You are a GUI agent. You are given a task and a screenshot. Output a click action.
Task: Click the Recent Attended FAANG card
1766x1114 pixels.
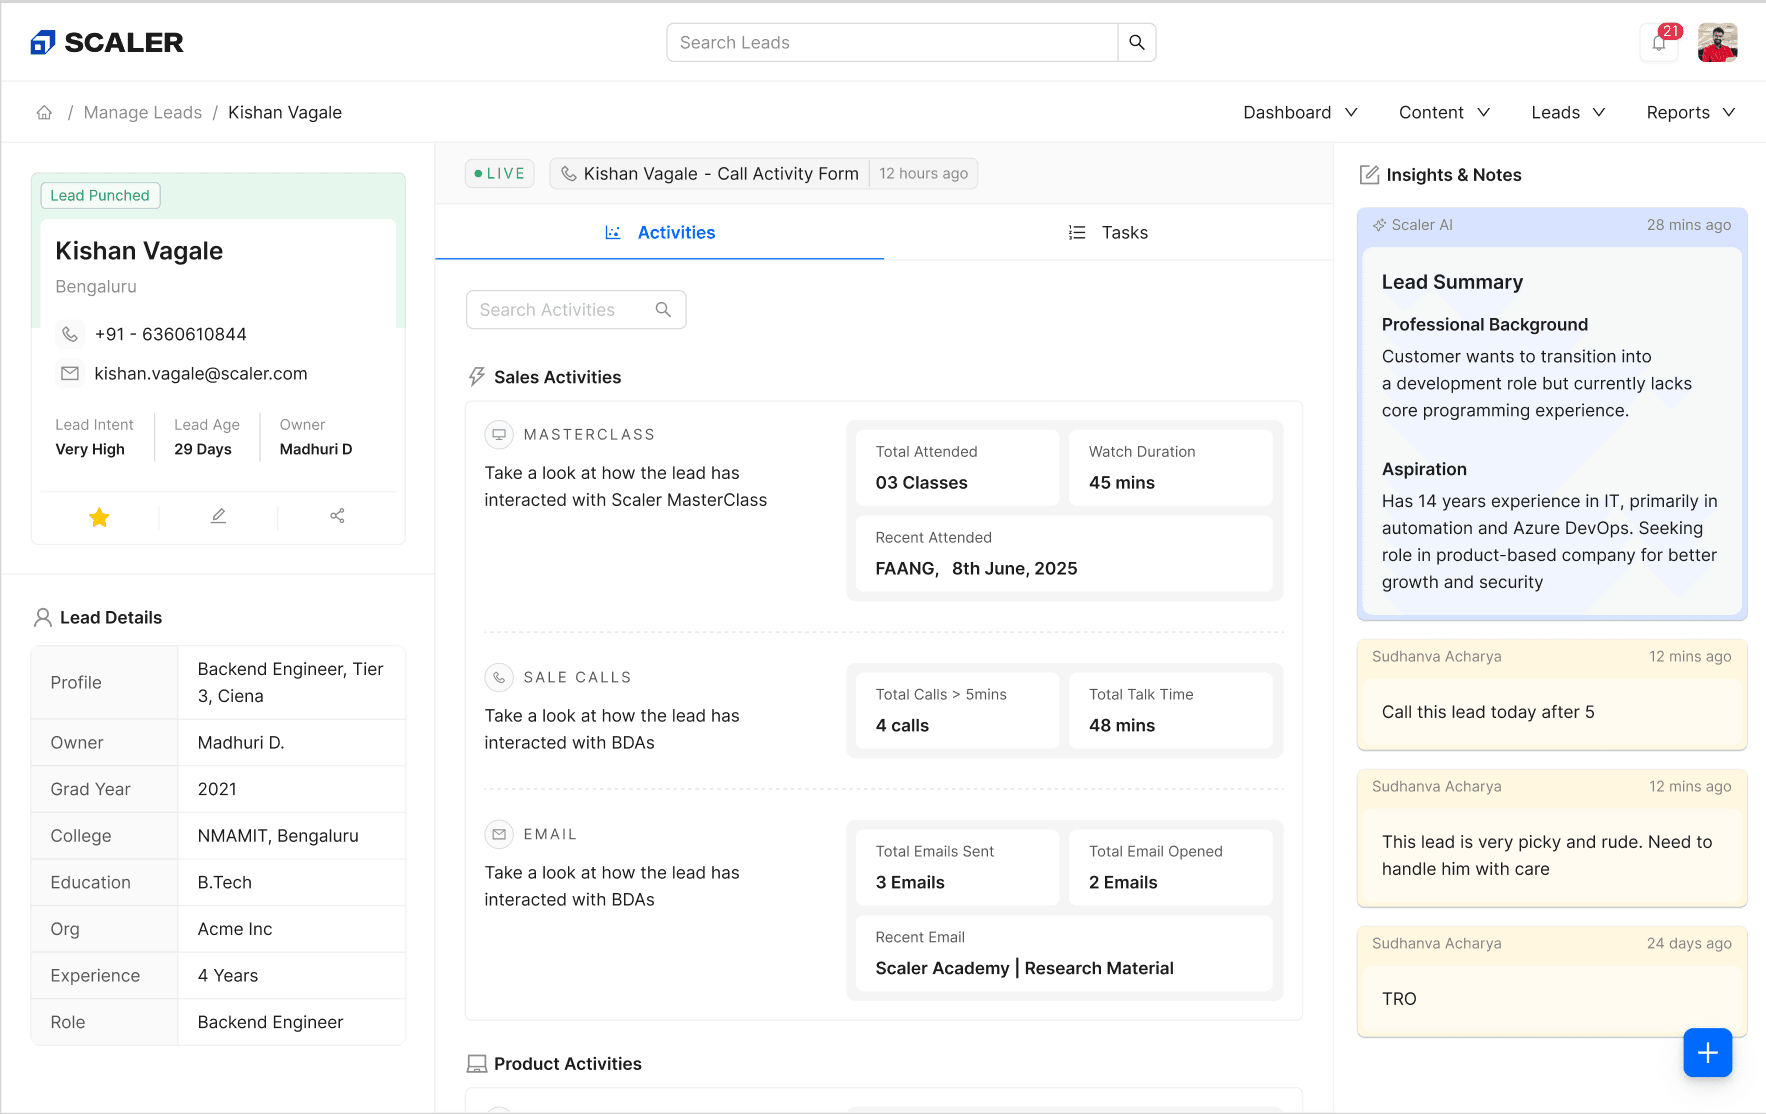(1064, 553)
